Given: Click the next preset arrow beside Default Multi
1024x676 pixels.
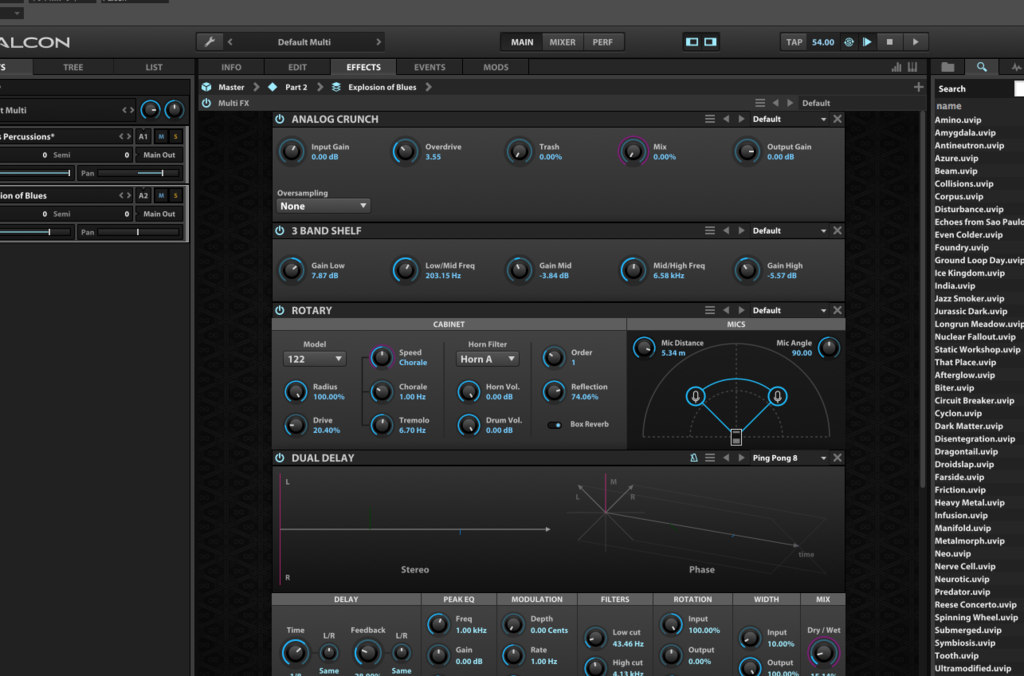Looking at the screenshot, I should pyautogui.click(x=378, y=42).
